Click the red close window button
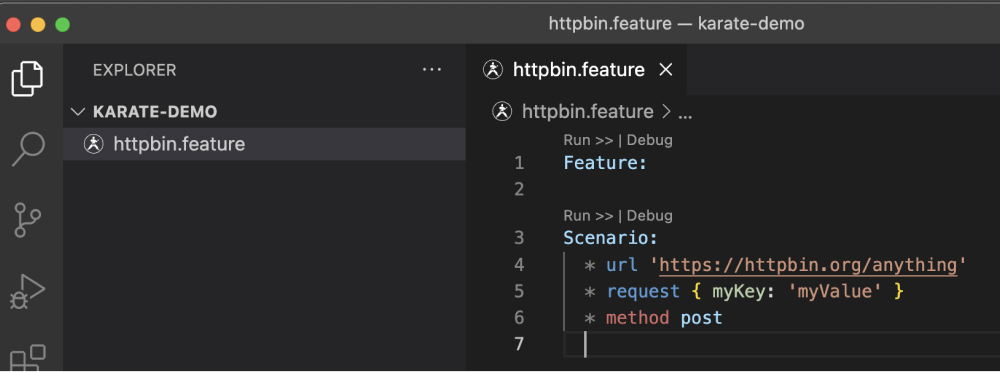Screen dimensions: 1000x372 pos(13,25)
